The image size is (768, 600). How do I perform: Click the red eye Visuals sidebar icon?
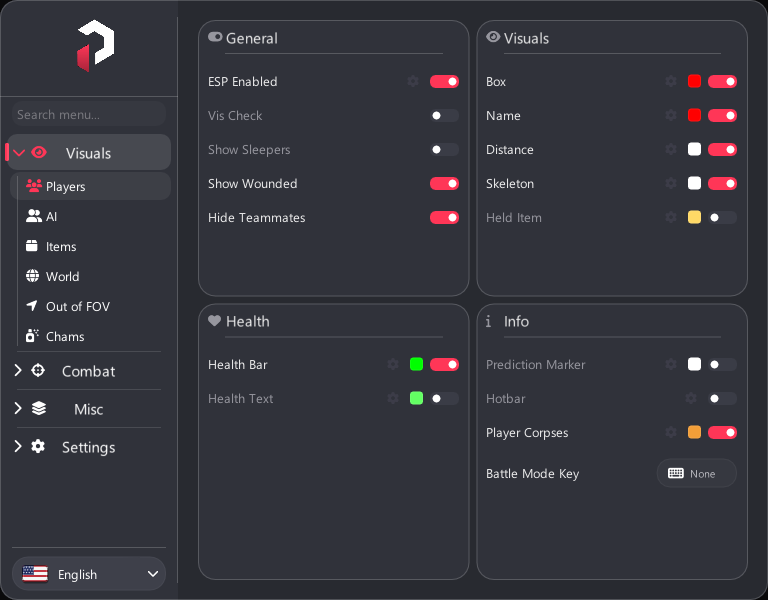click(39, 152)
